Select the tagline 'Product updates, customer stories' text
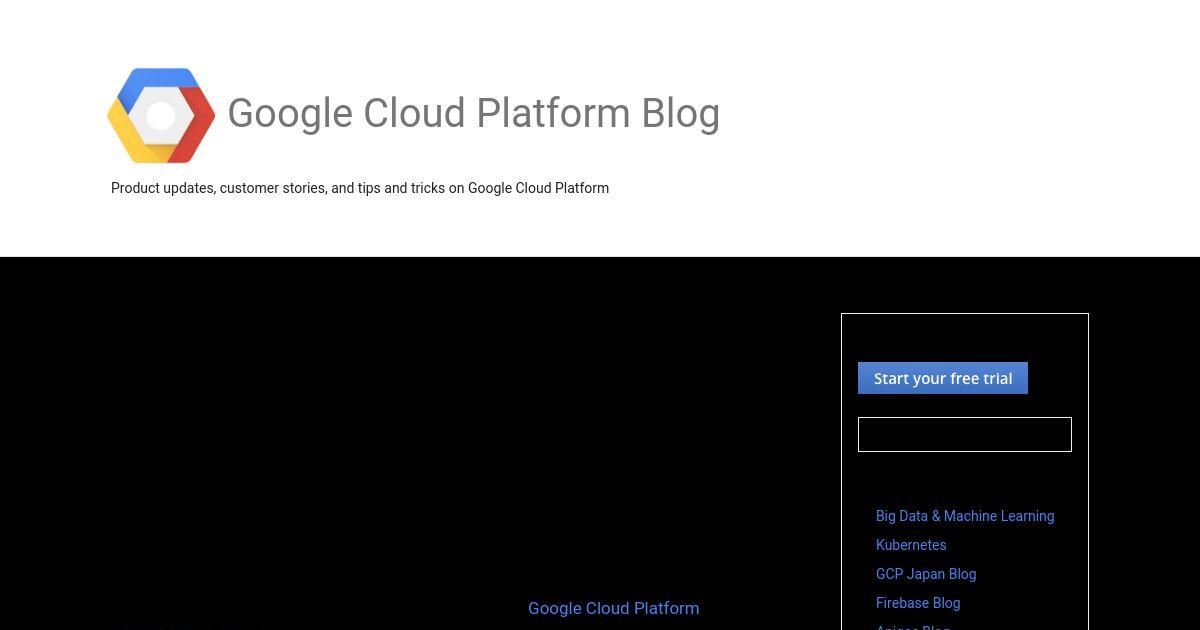Image resolution: width=1200 pixels, height=630 pixels. [x=360, y=188]
